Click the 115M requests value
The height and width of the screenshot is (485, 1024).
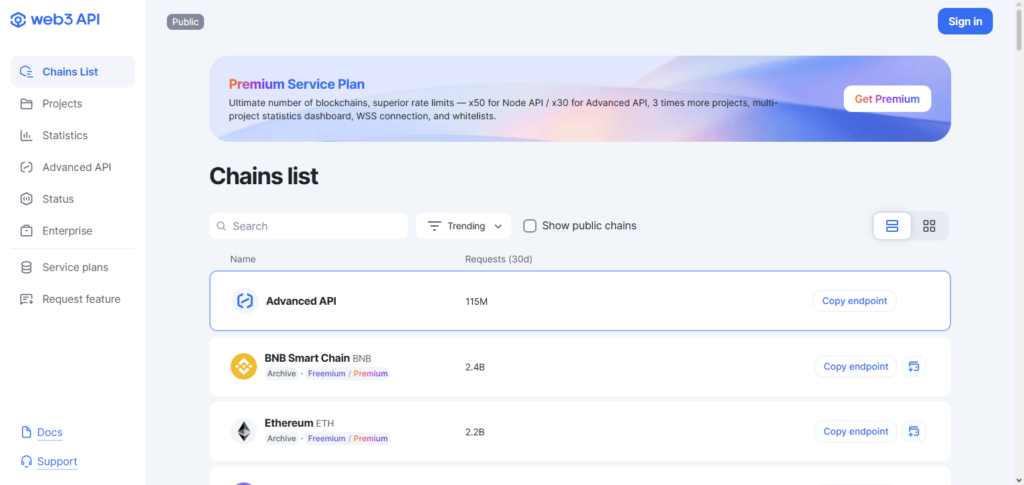pos(477,302)
